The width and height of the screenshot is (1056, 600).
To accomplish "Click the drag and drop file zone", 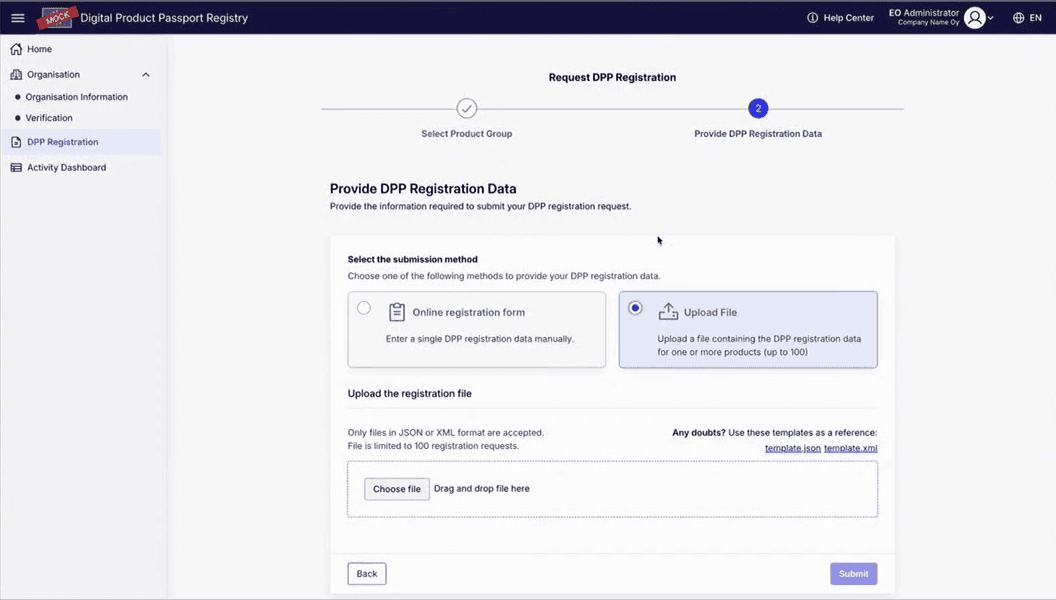I will tap(612, 489).
